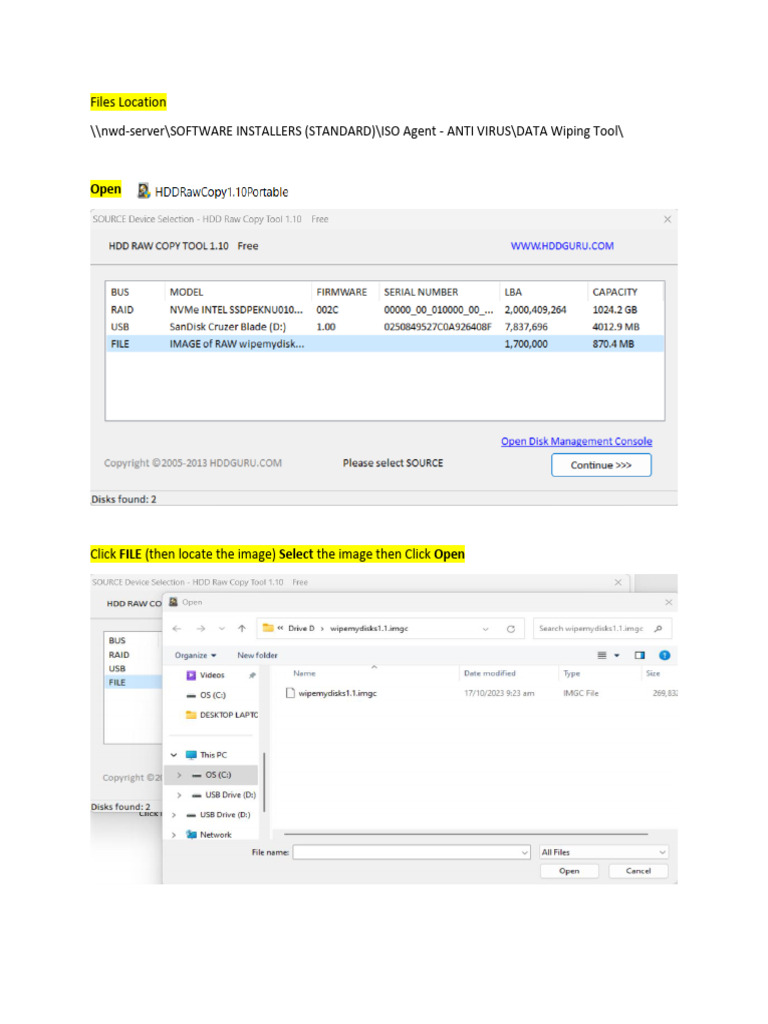The width and height of the screenshot is (768, 1024).
Task: Open recent locations chevron in Open dialog
Action: (x=222, y=628)
